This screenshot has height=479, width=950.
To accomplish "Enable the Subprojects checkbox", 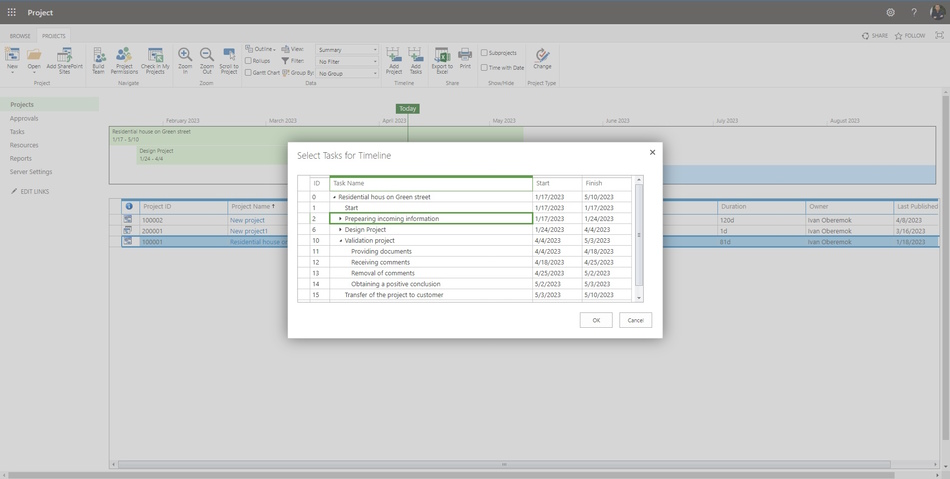I will click(484, 53).
